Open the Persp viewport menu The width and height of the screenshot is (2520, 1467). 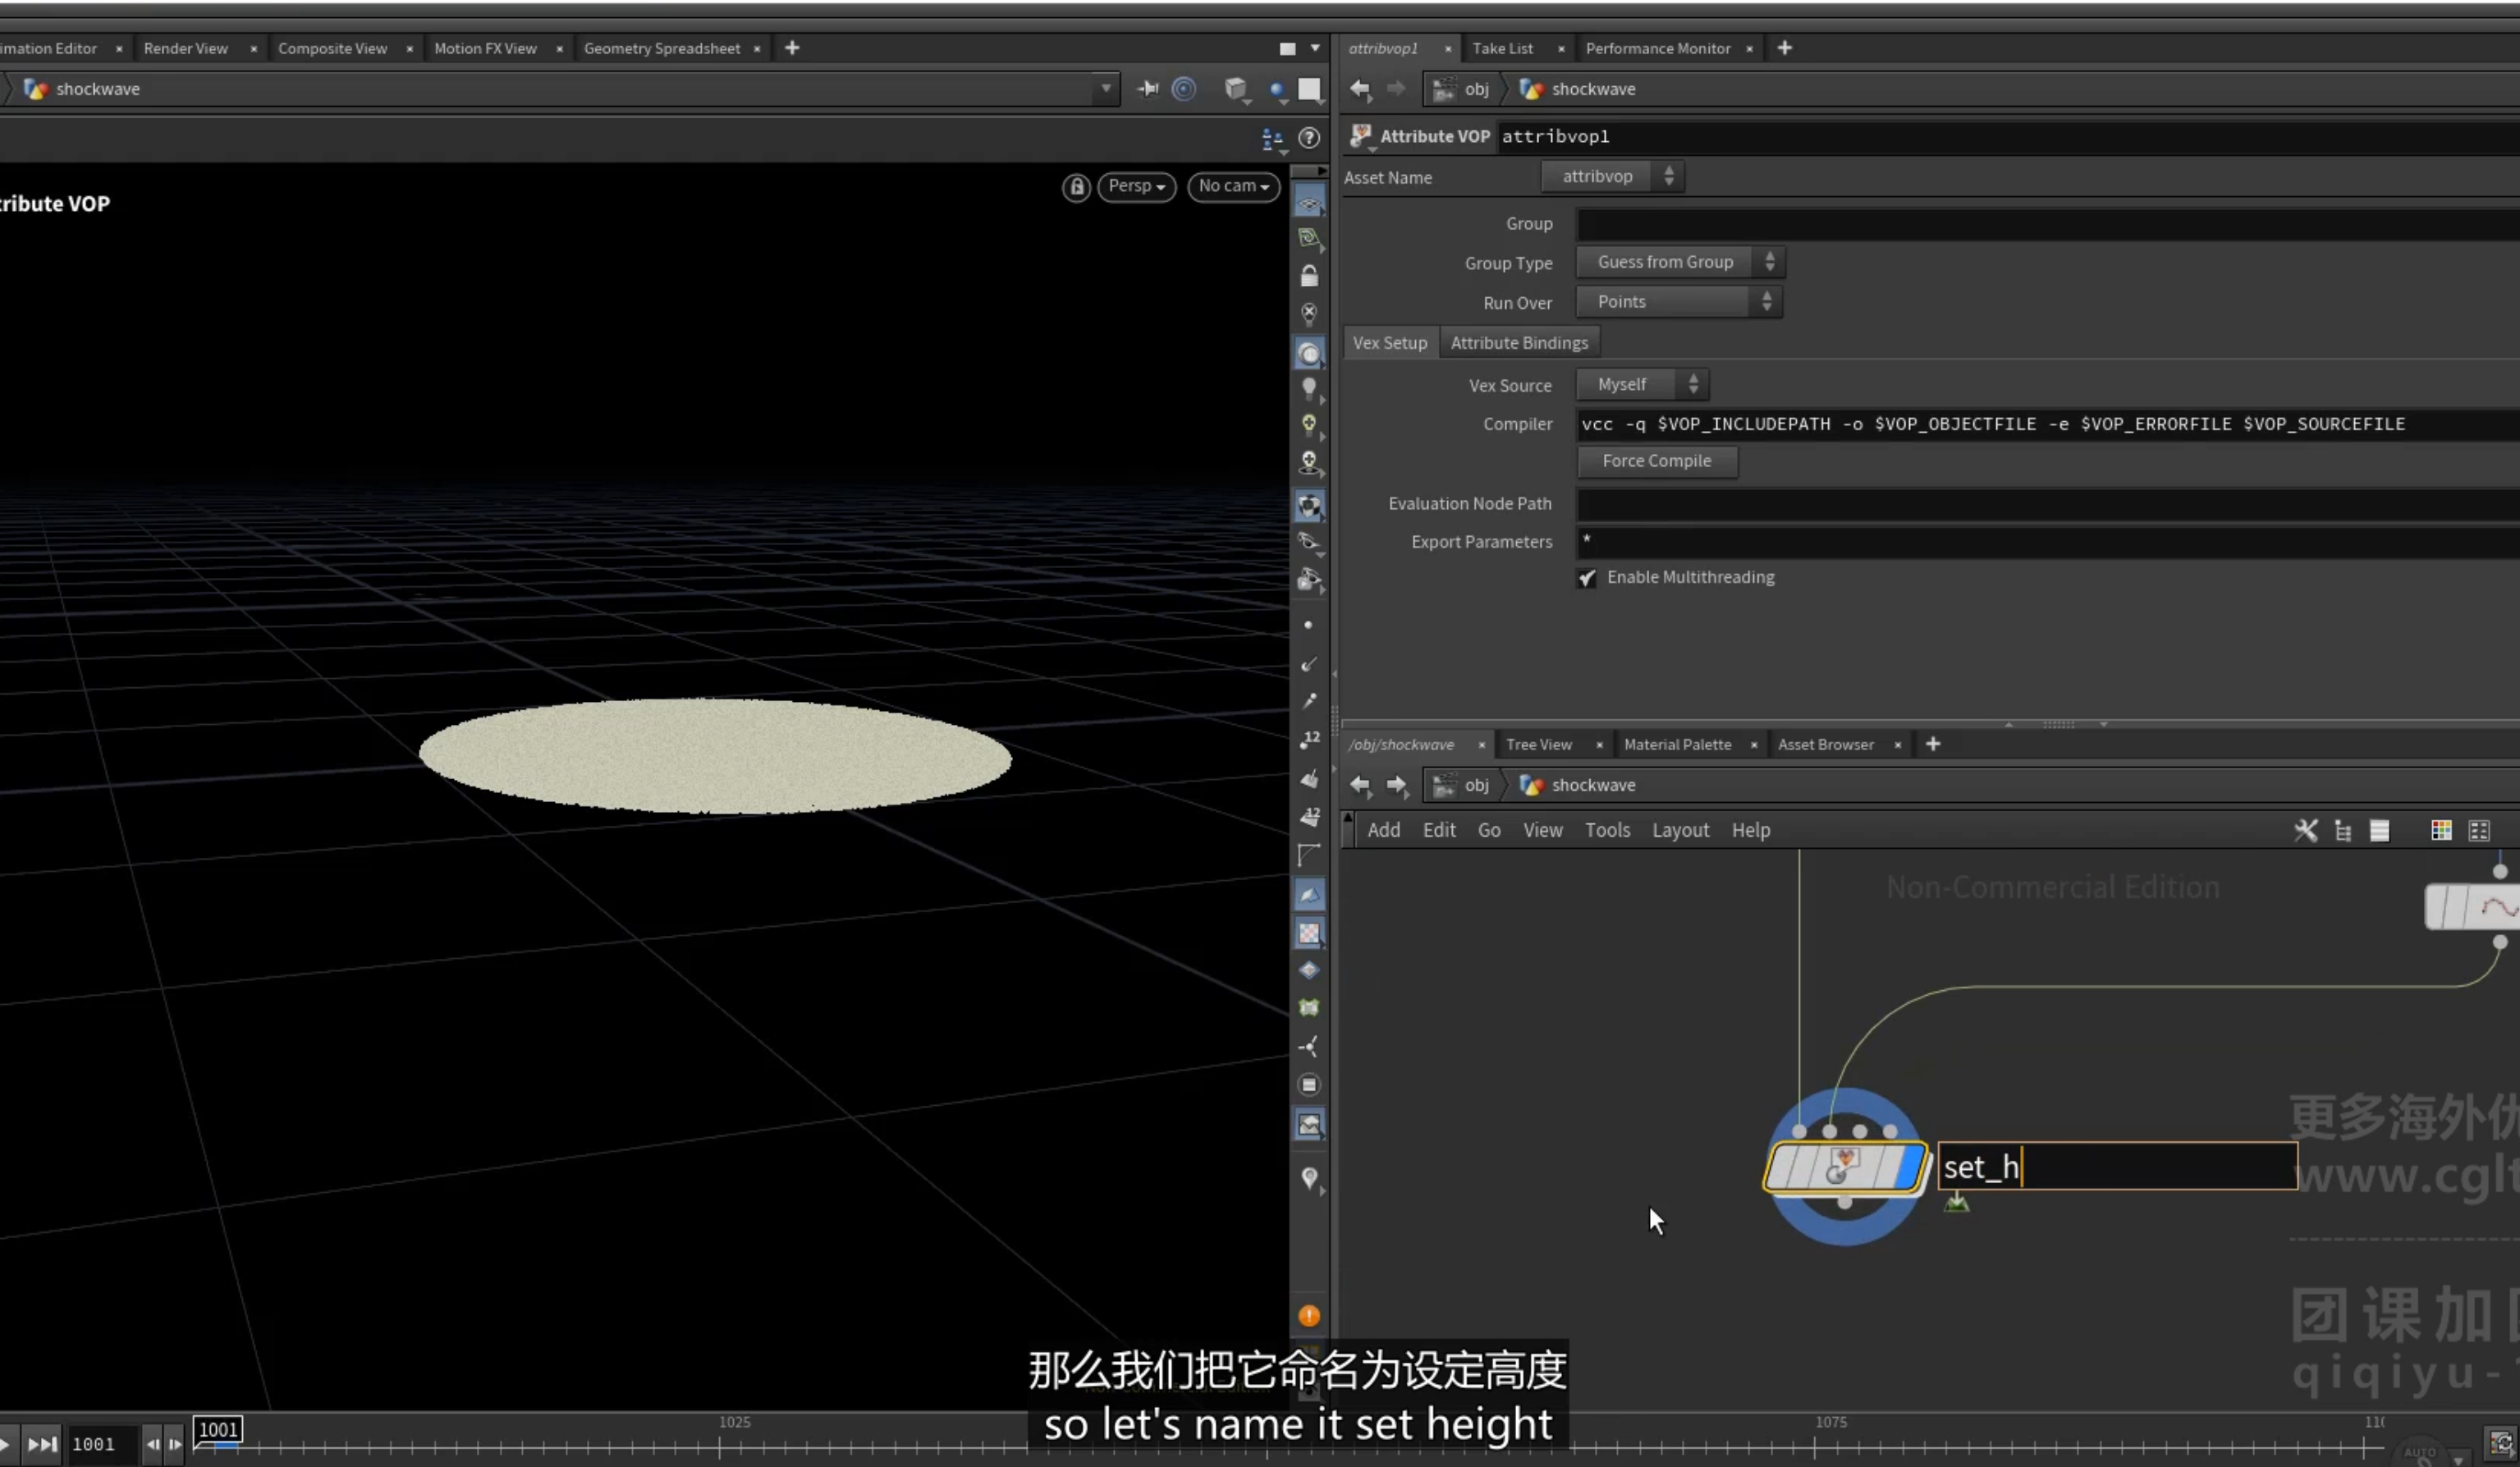click(1136, 187)
